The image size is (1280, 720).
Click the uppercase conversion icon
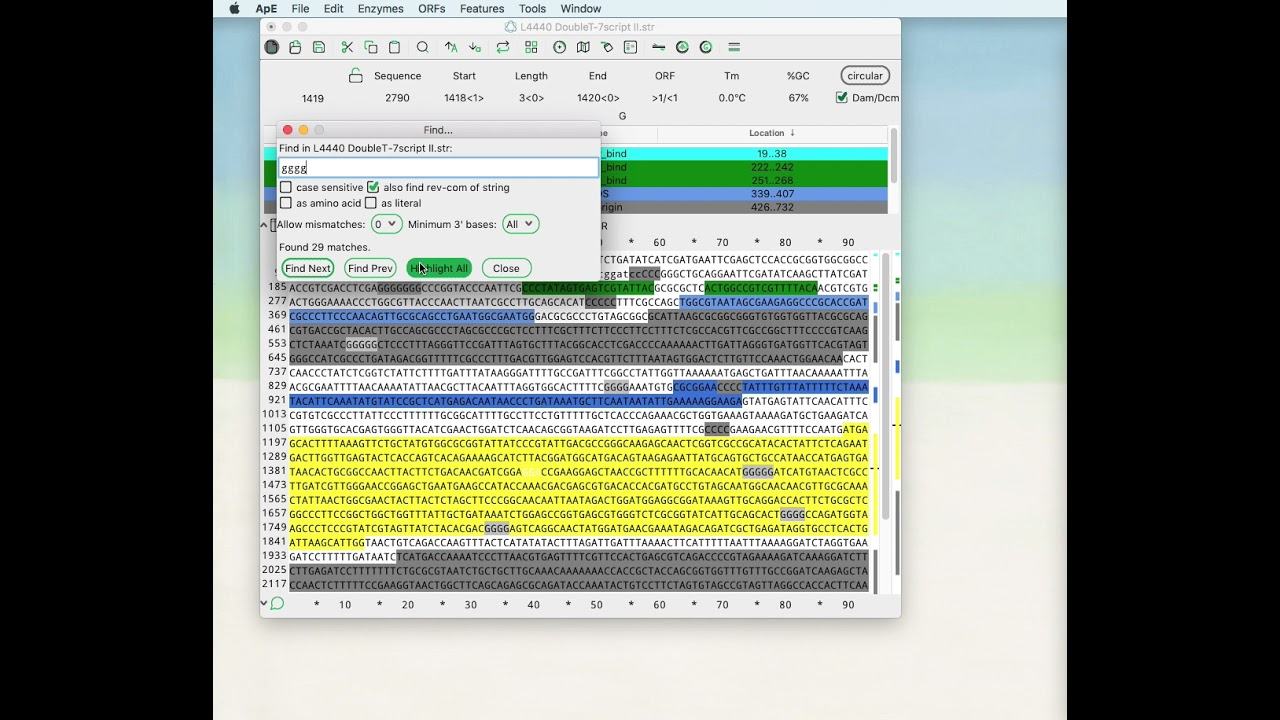coord(451,47)
